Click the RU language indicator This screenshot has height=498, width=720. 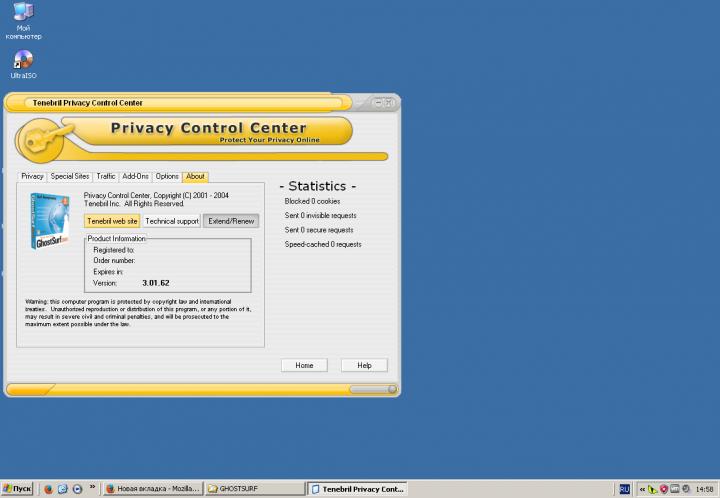[625, 489]
